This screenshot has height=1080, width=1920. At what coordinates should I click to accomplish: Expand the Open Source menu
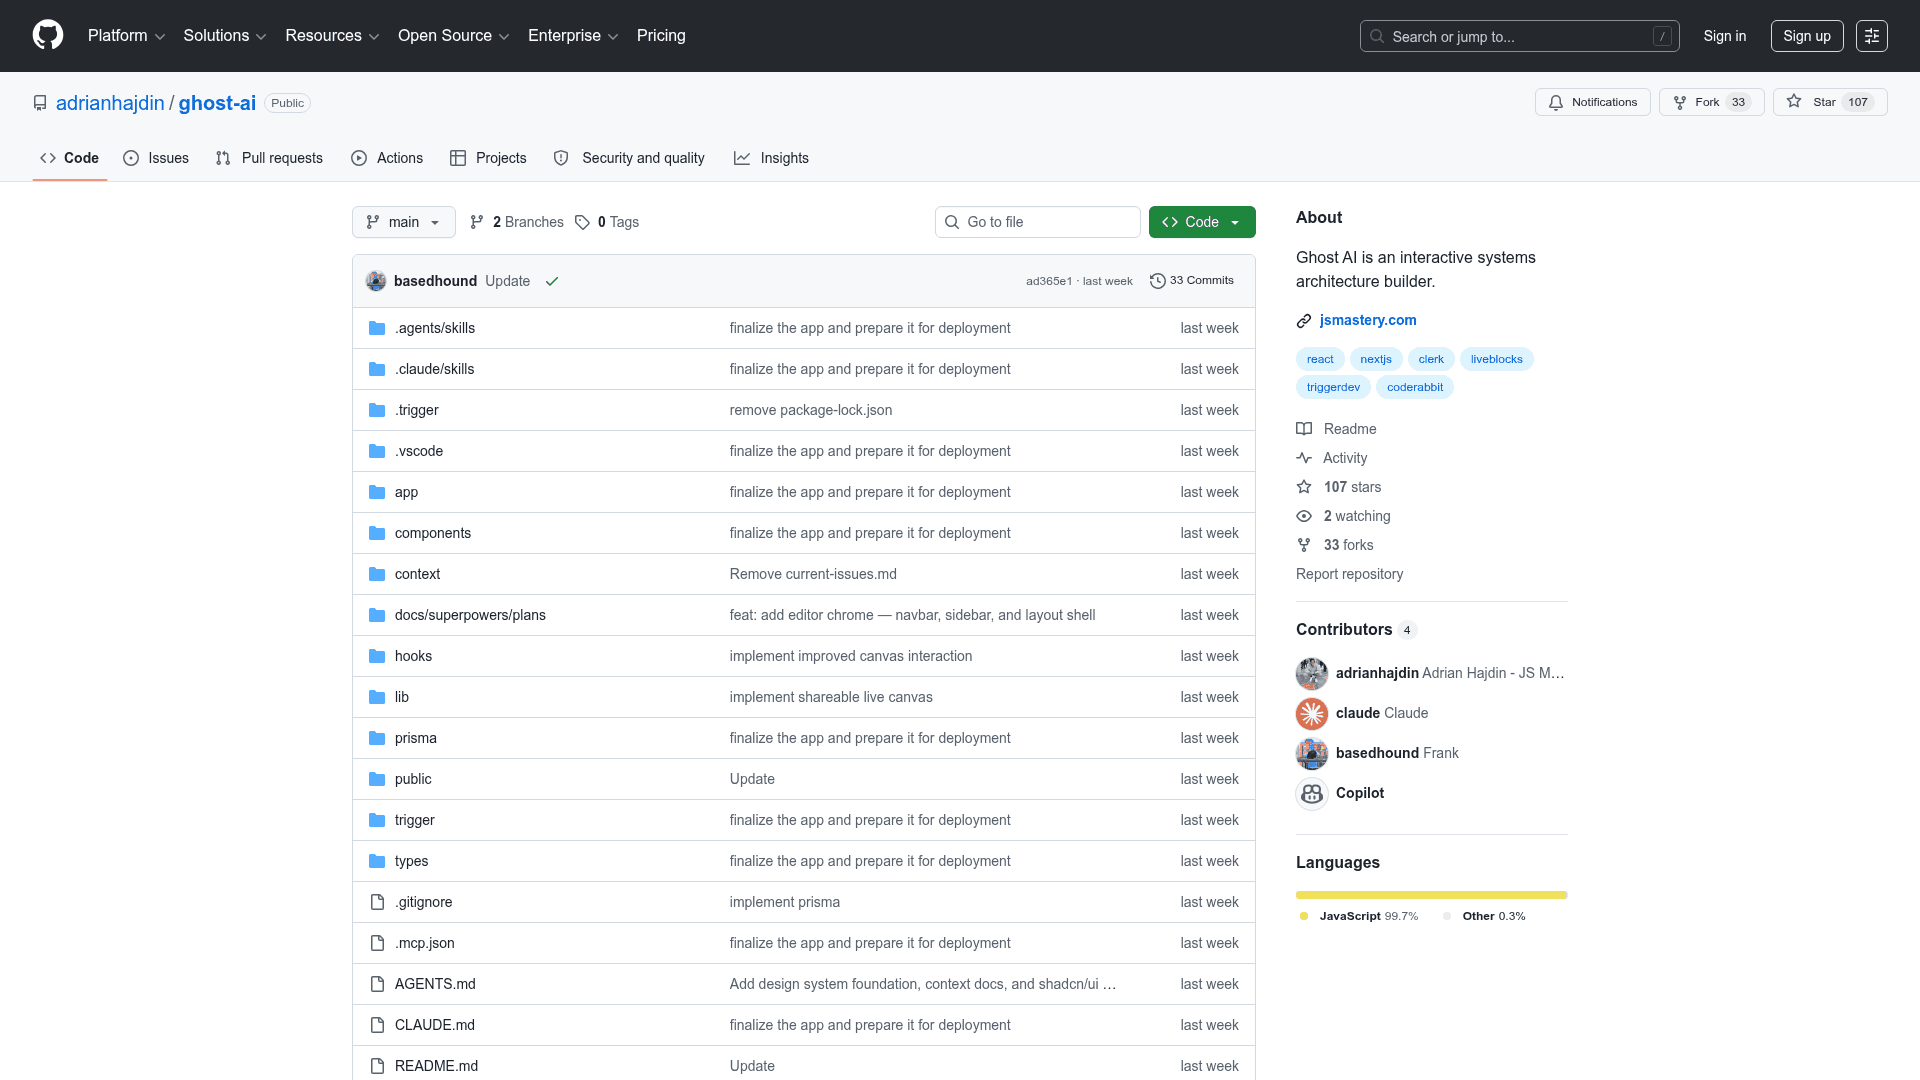[x=454, y=36]
